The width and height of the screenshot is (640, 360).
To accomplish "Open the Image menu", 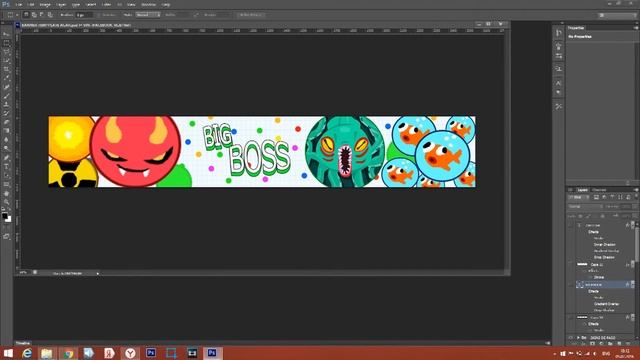I will click(45, 4).
